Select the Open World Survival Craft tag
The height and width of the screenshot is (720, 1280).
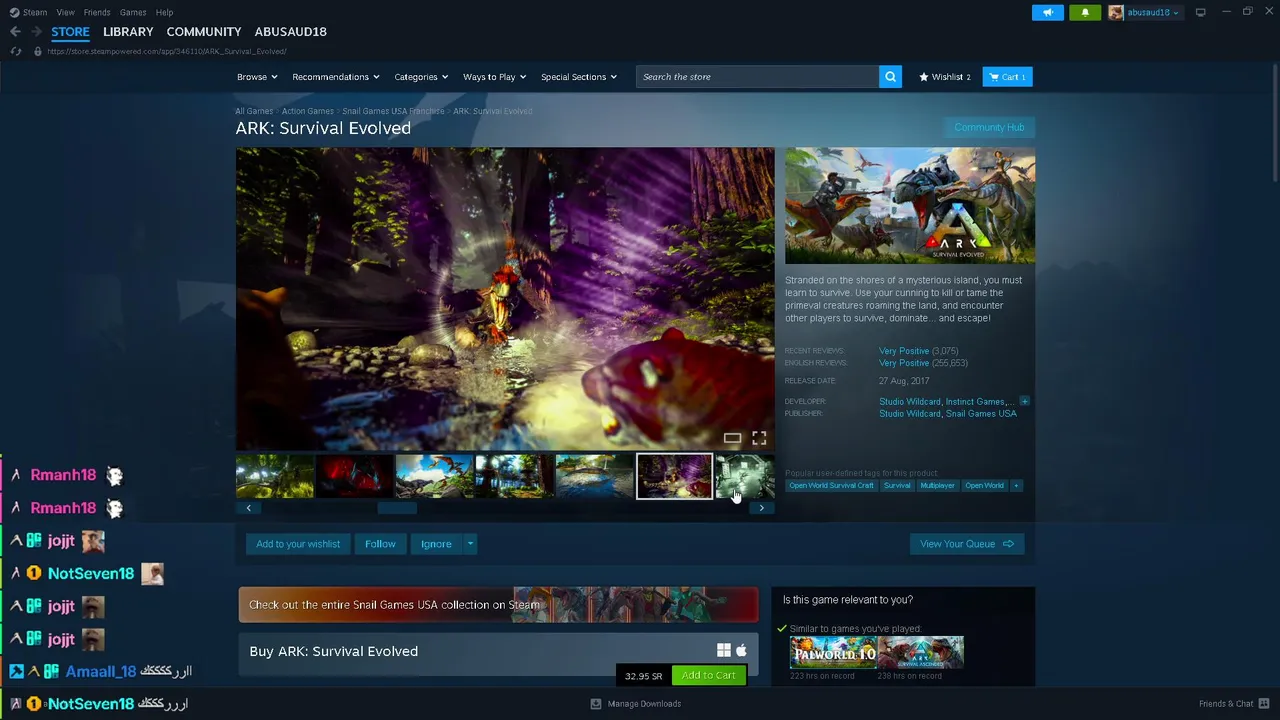click(x=832, y=486)
